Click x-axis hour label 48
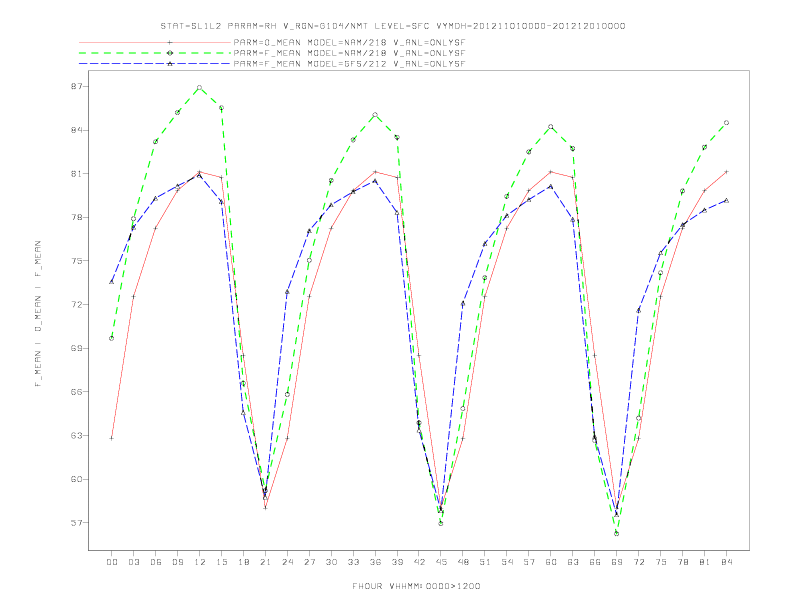This screenshot has width=792, height=612. click(x=463, y=562)
